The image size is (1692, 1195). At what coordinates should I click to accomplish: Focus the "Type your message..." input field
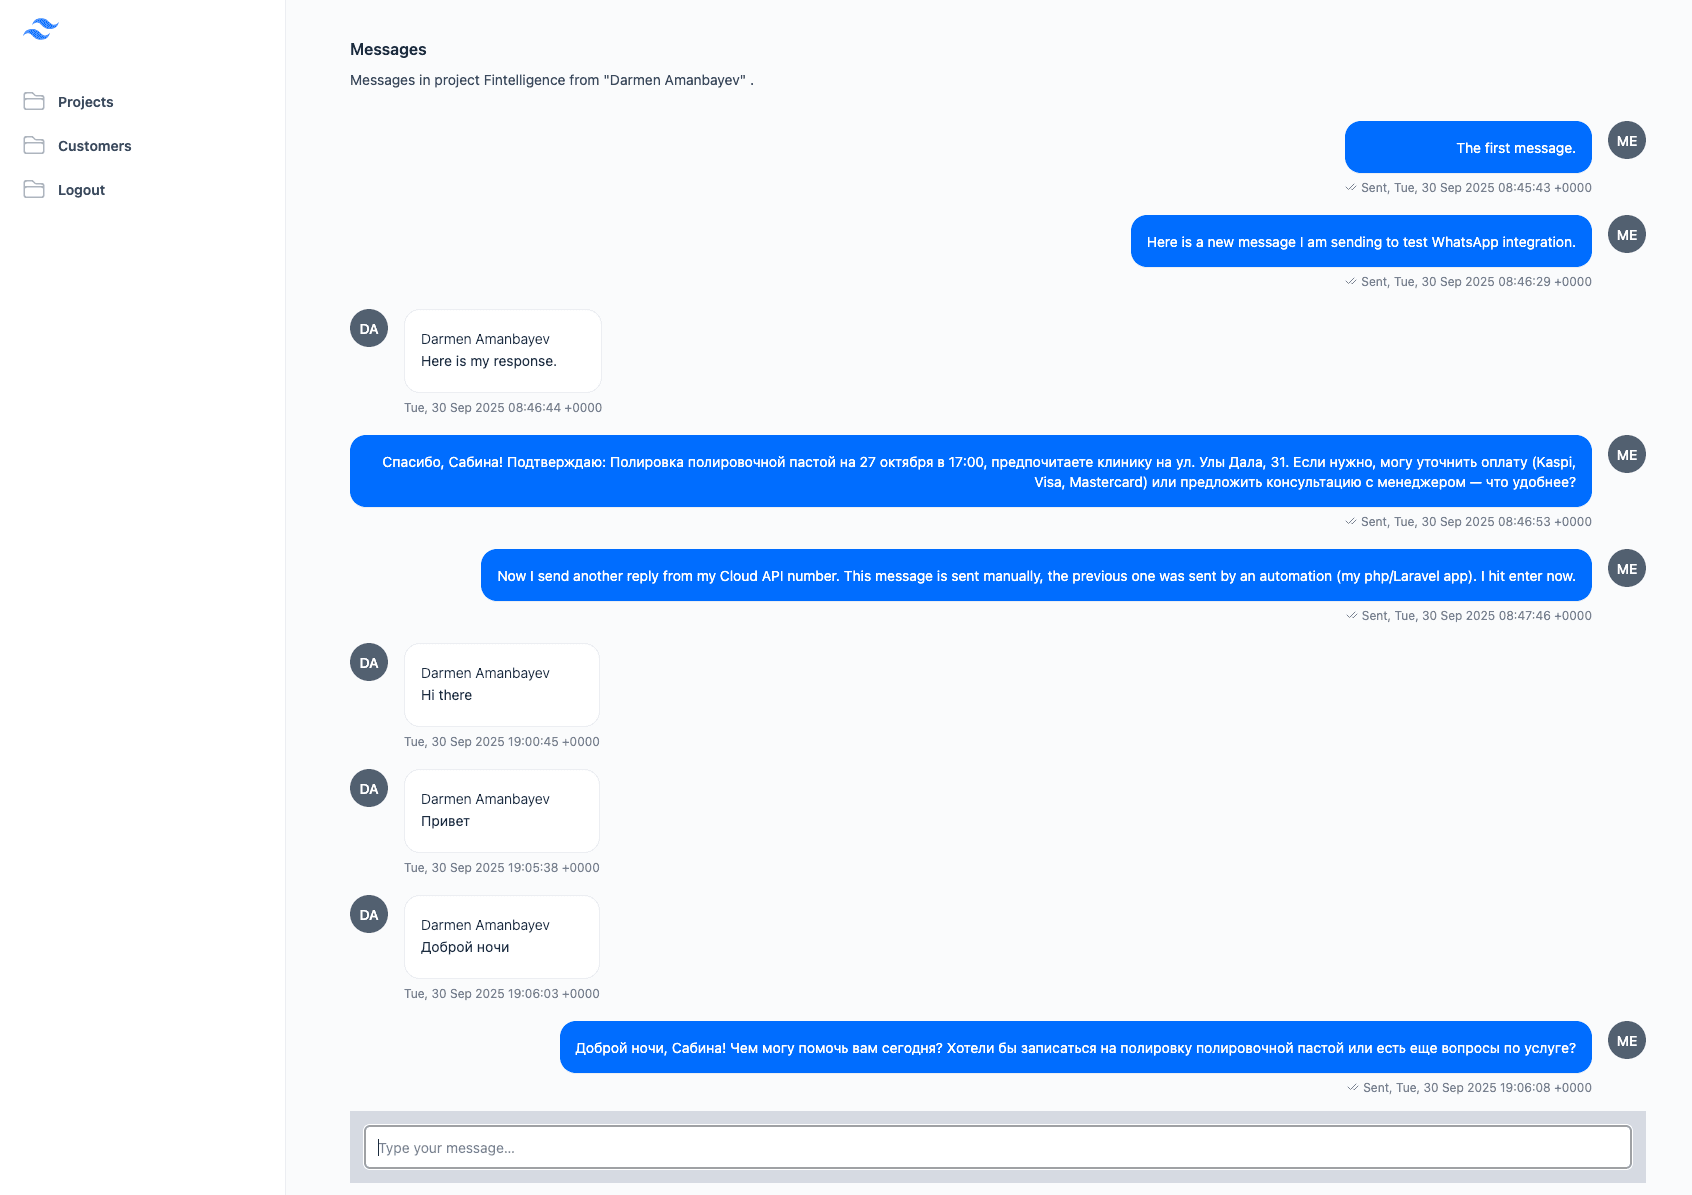pyautogui.click(x=997, y=1148)
